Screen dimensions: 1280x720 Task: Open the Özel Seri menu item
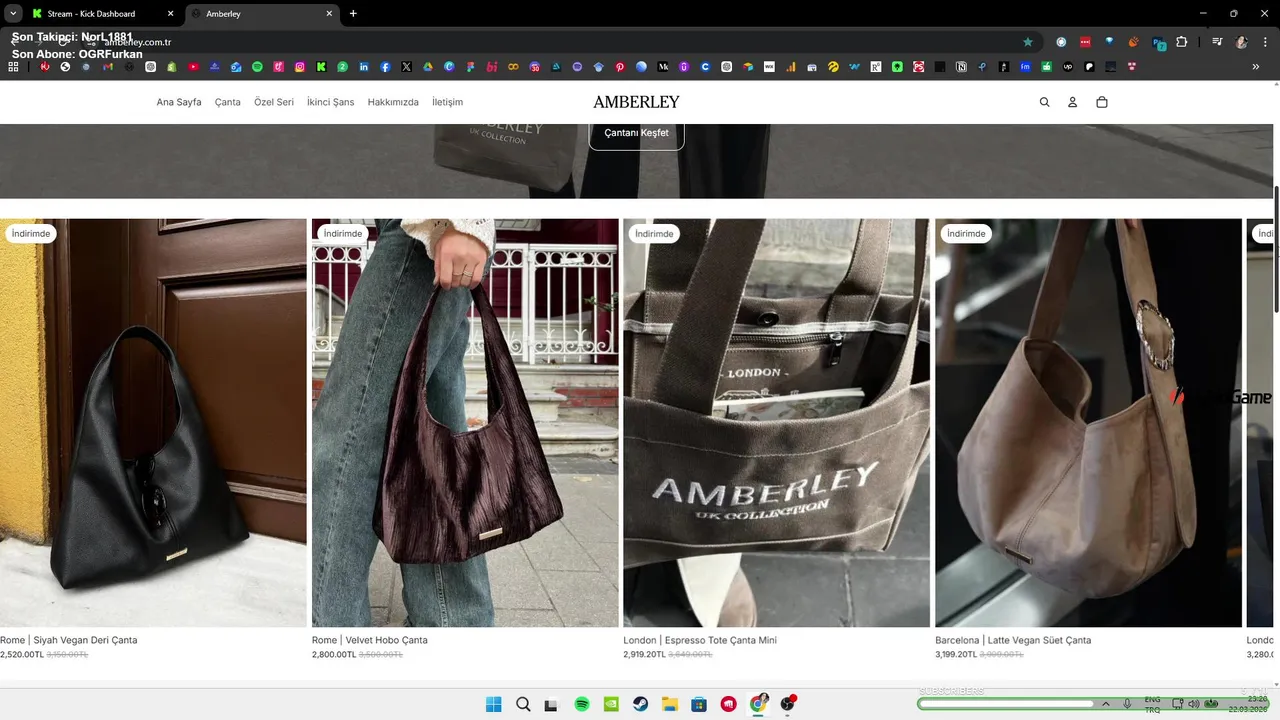coord(274,102)
